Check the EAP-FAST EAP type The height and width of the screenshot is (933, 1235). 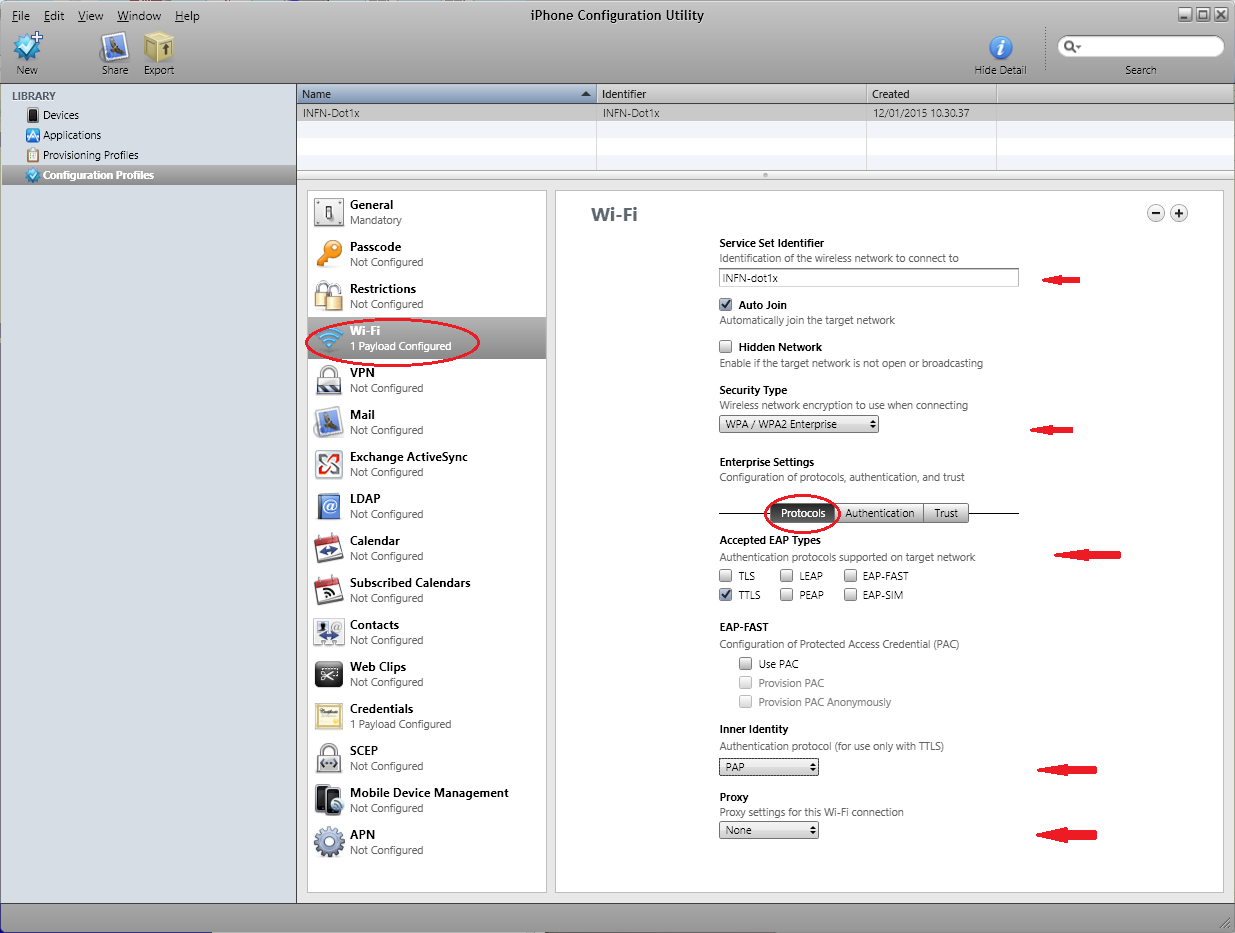click(x=851, y=575)
